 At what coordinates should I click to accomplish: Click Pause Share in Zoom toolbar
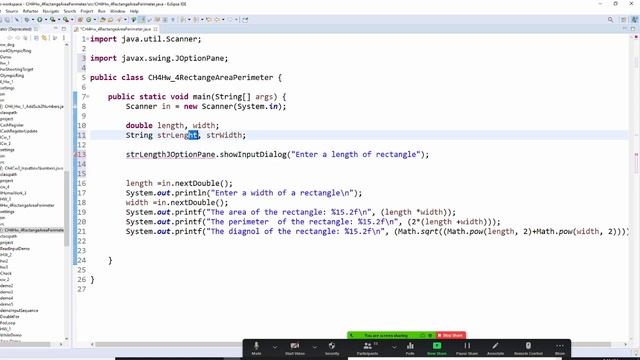467,348
